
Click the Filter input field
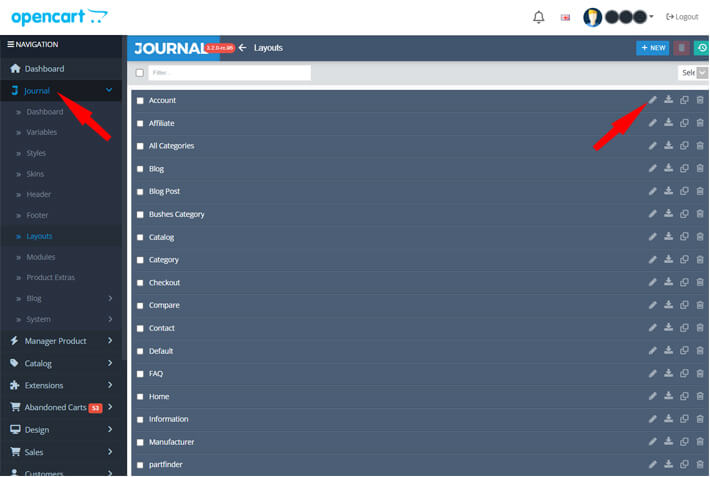(230, 72)
